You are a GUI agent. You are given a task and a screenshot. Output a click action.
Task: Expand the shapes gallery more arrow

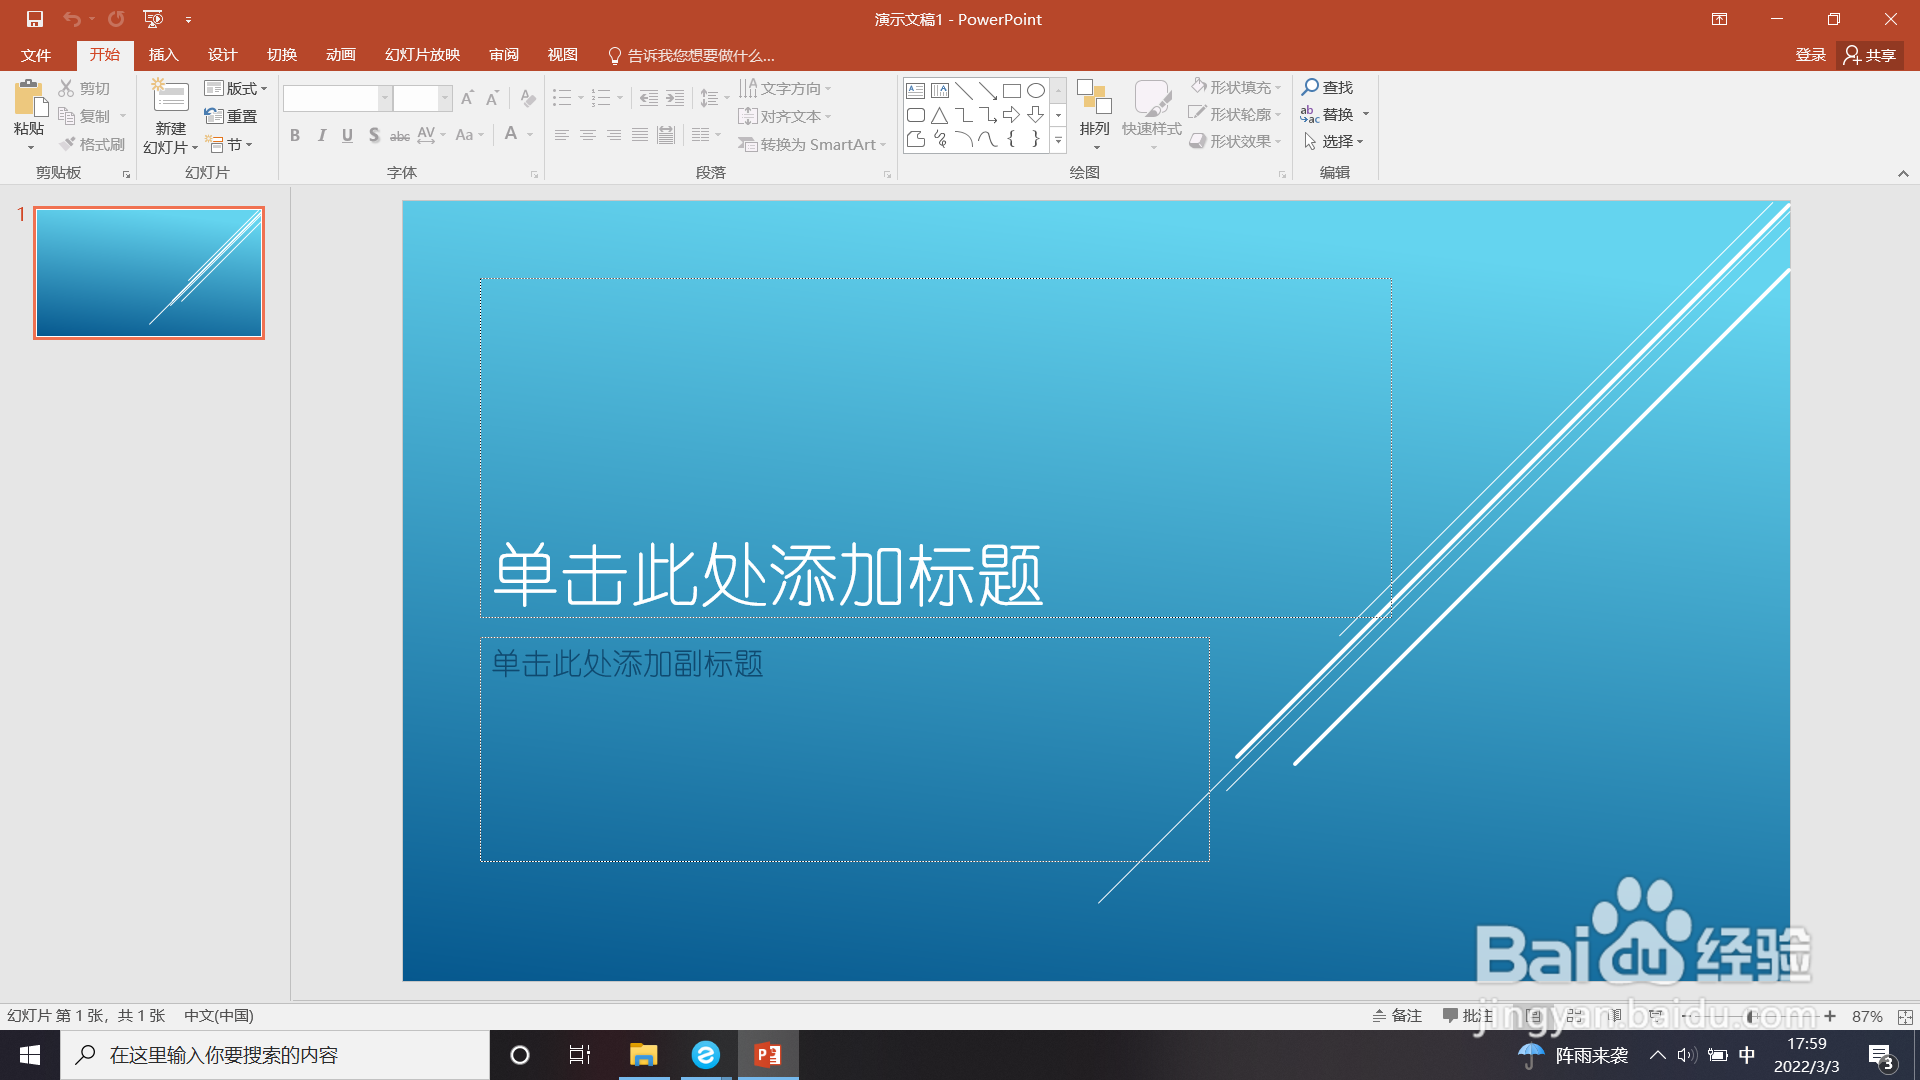click(1058, 141)
